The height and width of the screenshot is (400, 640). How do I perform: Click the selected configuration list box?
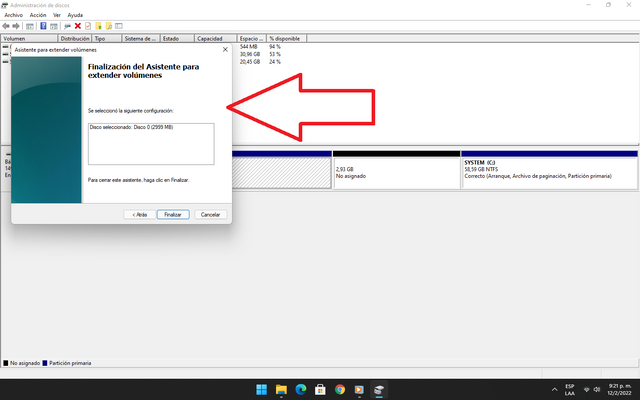(151, 144)
